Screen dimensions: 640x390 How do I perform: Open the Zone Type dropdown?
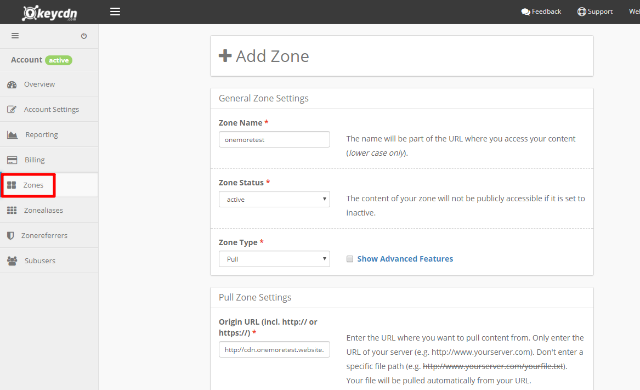click(274, 259)
